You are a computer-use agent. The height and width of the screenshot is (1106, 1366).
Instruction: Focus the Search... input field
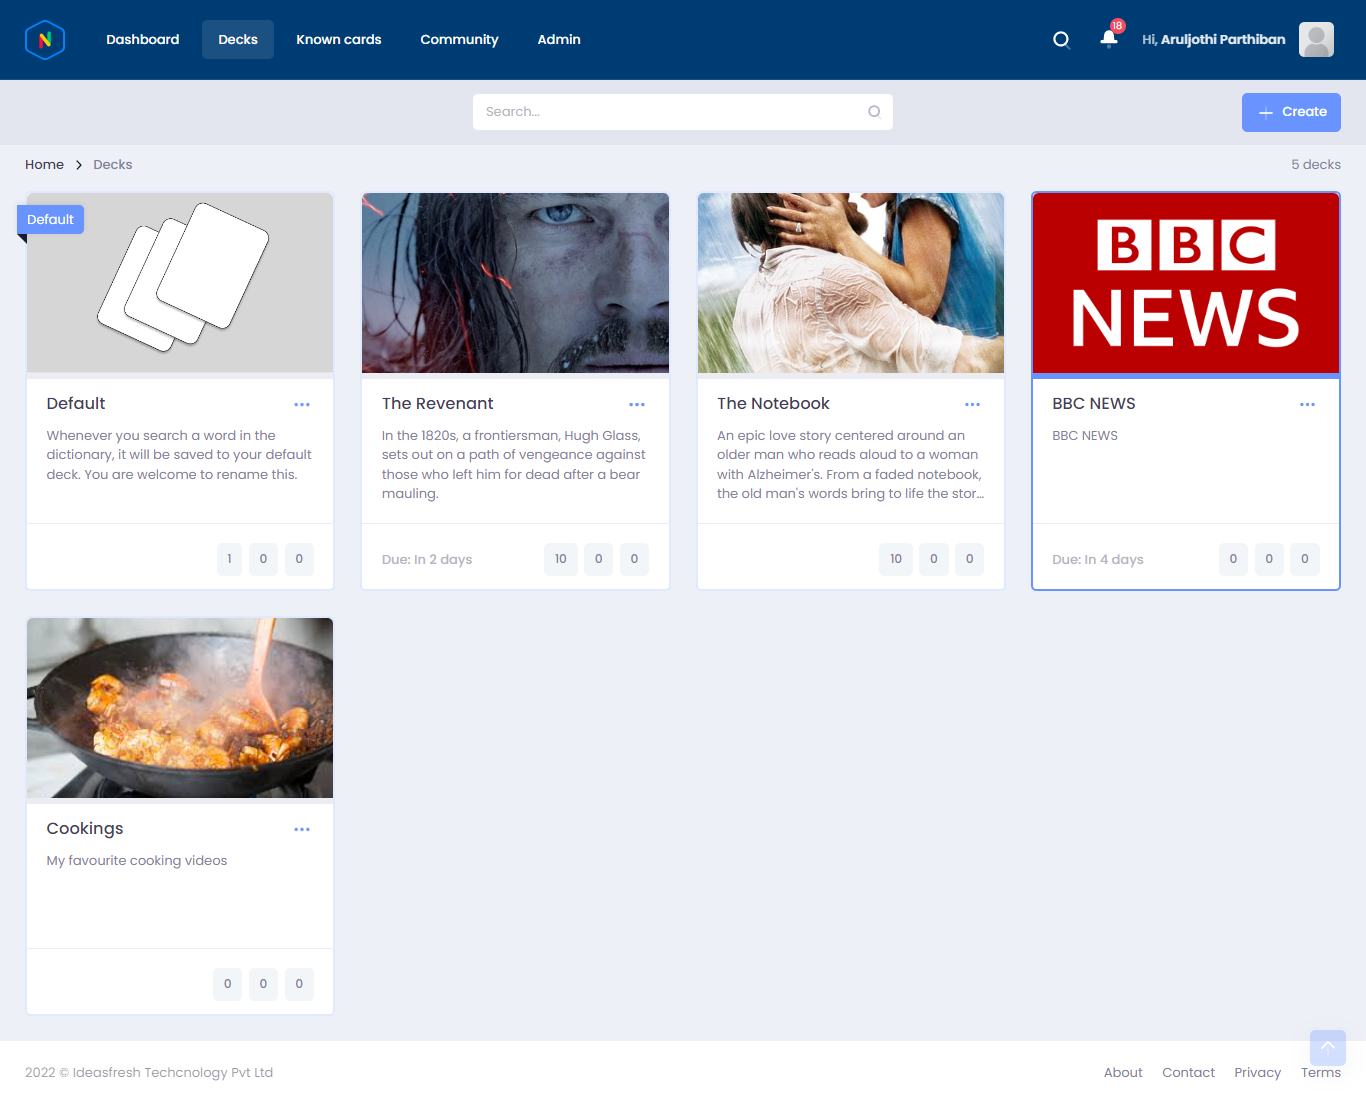click(683, 112)
